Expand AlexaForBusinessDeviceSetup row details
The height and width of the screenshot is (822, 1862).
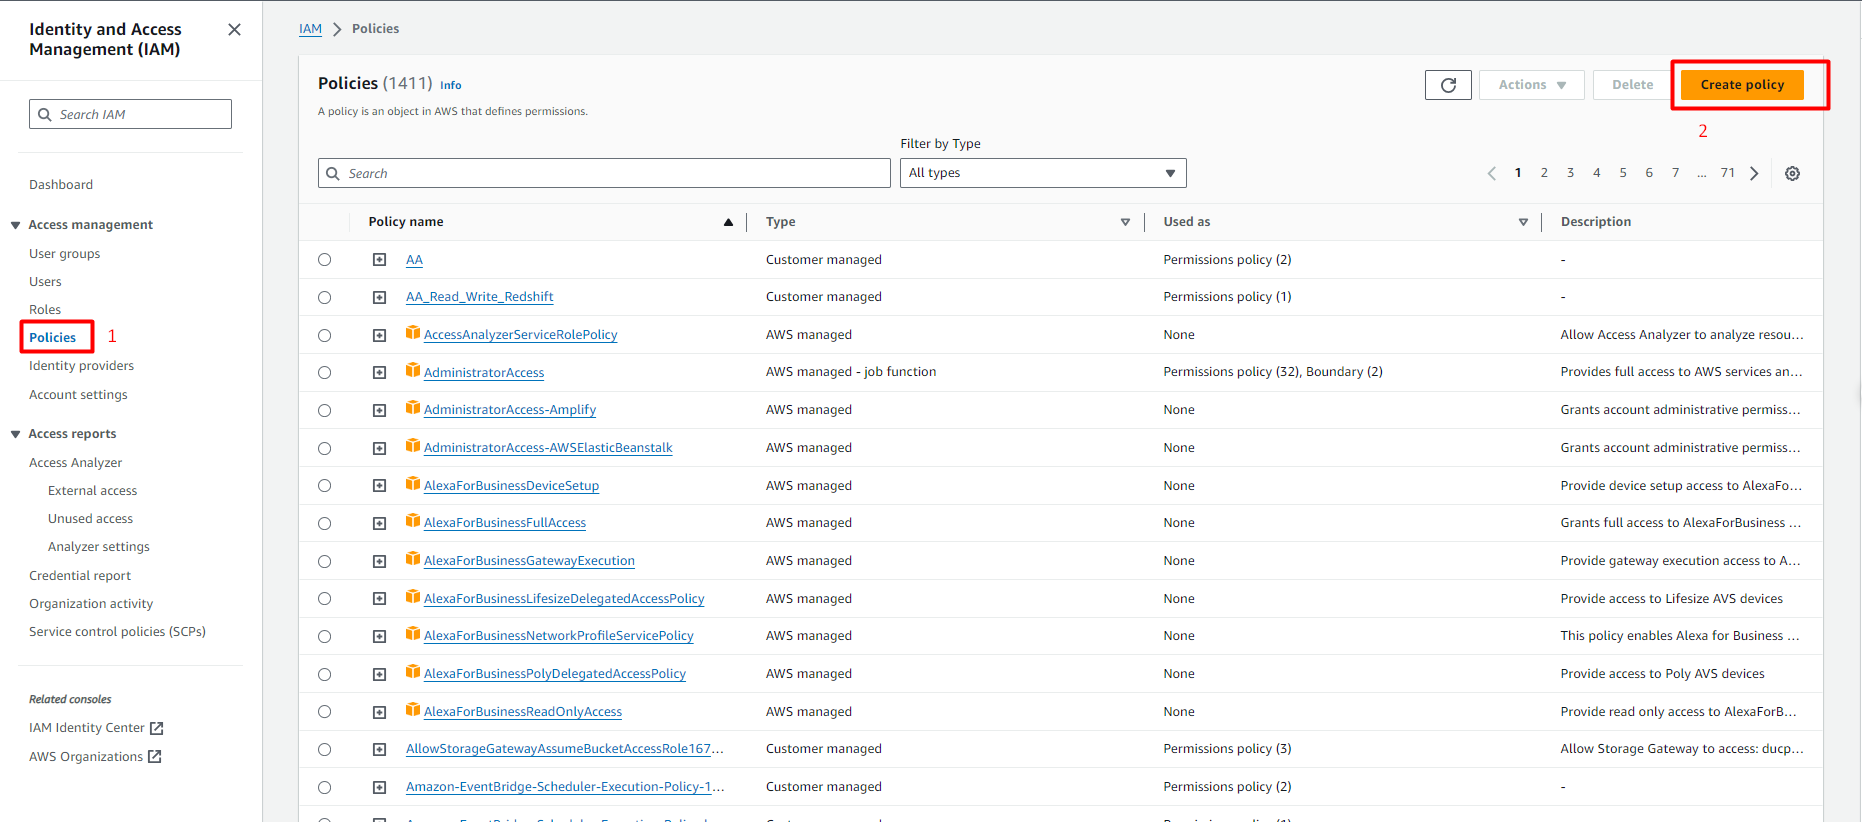point(379,486)
